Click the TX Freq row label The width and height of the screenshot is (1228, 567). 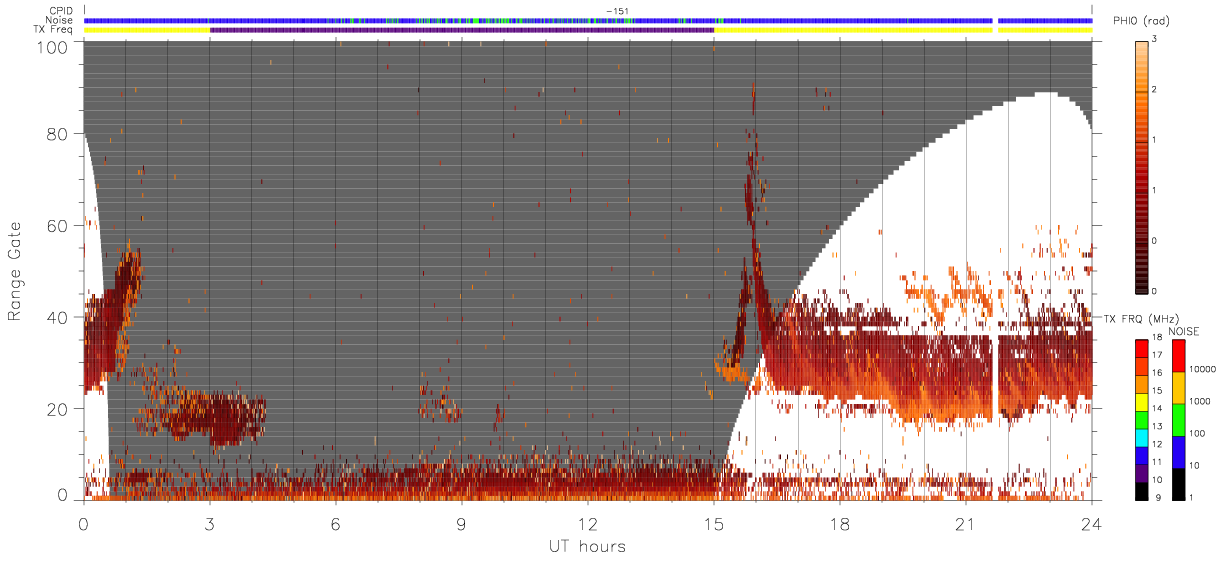click(53, 29)
